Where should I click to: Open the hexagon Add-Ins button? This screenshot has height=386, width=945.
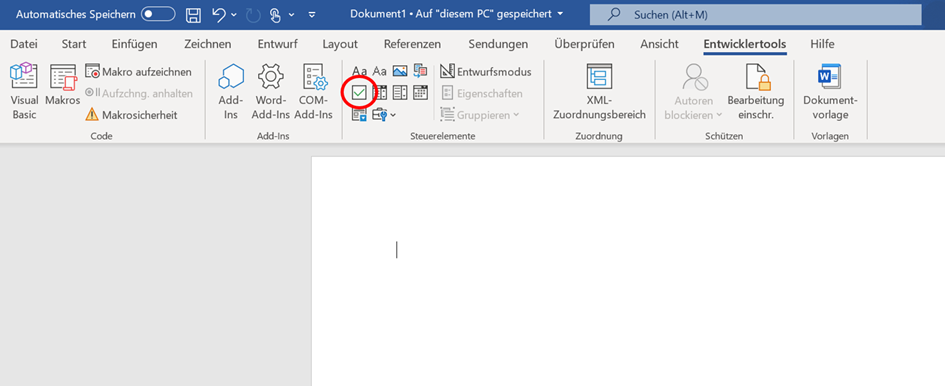coord(231,92)
